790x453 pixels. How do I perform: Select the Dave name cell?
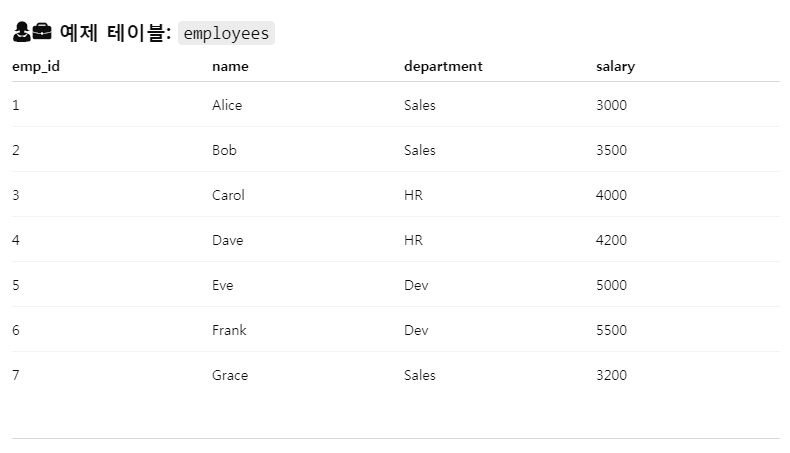click(228, 240)
